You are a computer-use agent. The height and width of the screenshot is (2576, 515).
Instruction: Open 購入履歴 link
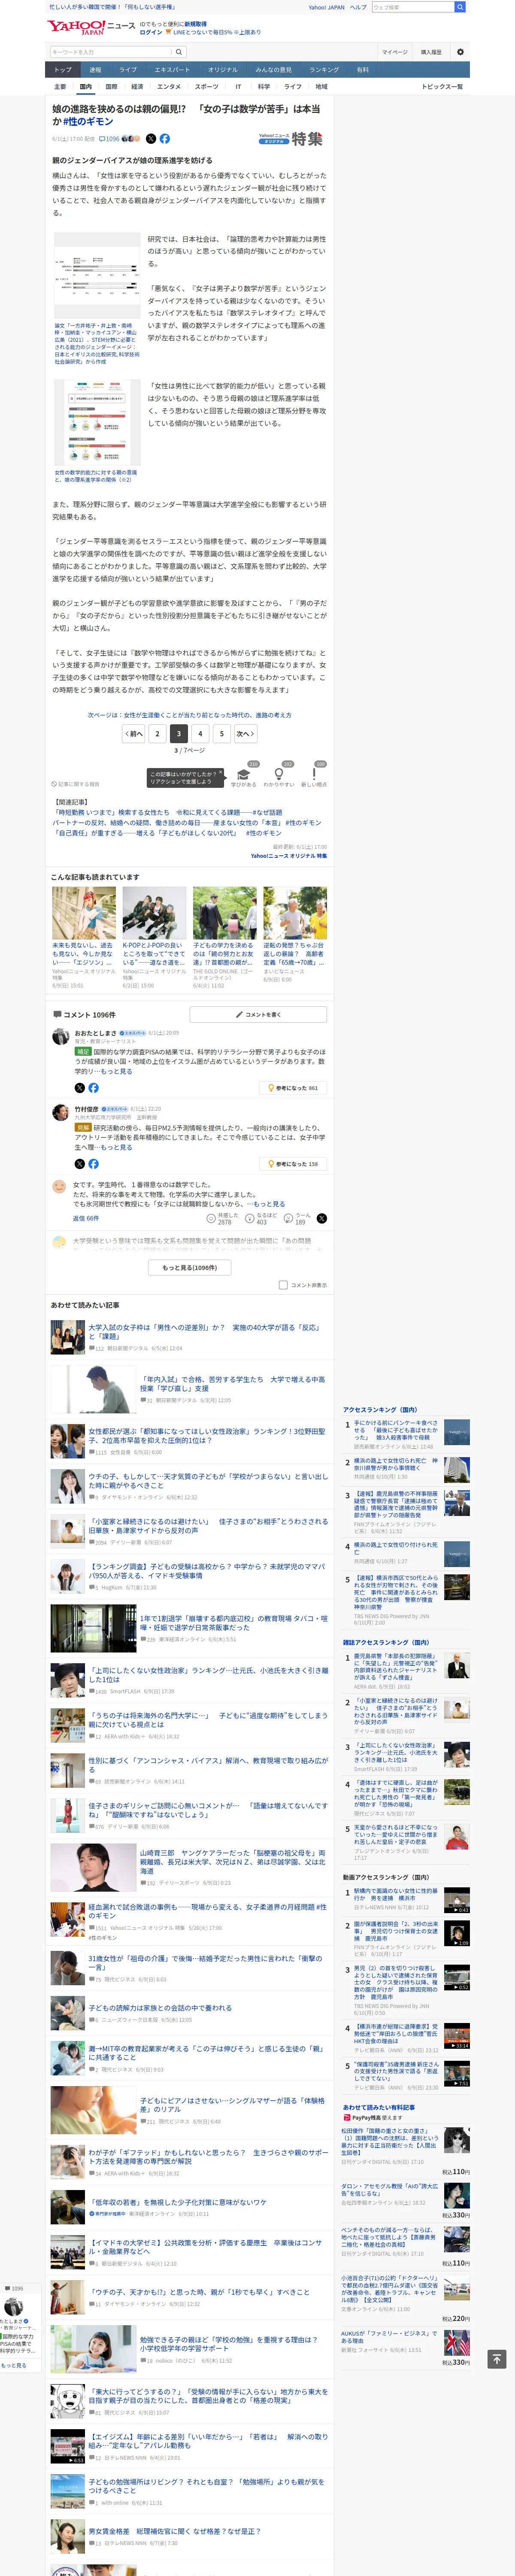(x=431, y=52)
